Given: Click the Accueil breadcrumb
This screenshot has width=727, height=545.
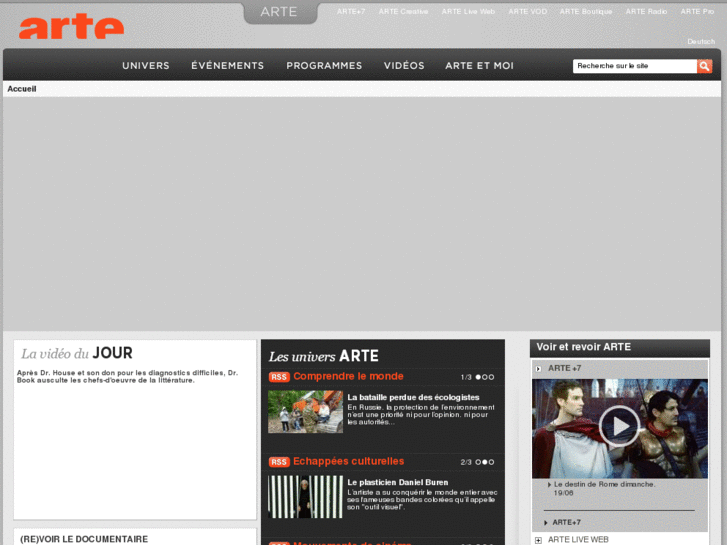Looking at the screenshot, I should click(22, 89).
